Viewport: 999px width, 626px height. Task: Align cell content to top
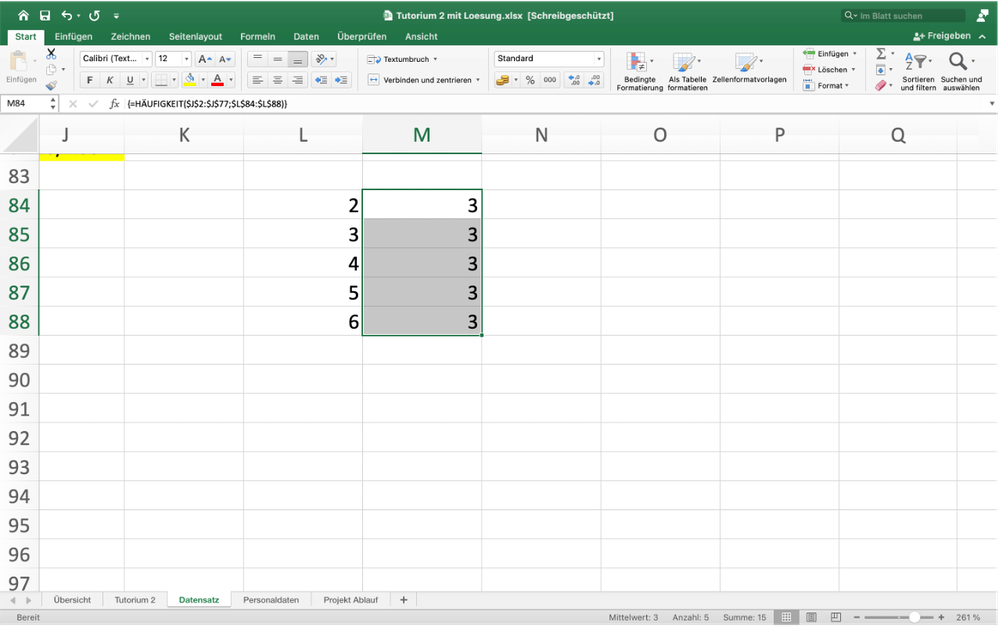point(257,59)
